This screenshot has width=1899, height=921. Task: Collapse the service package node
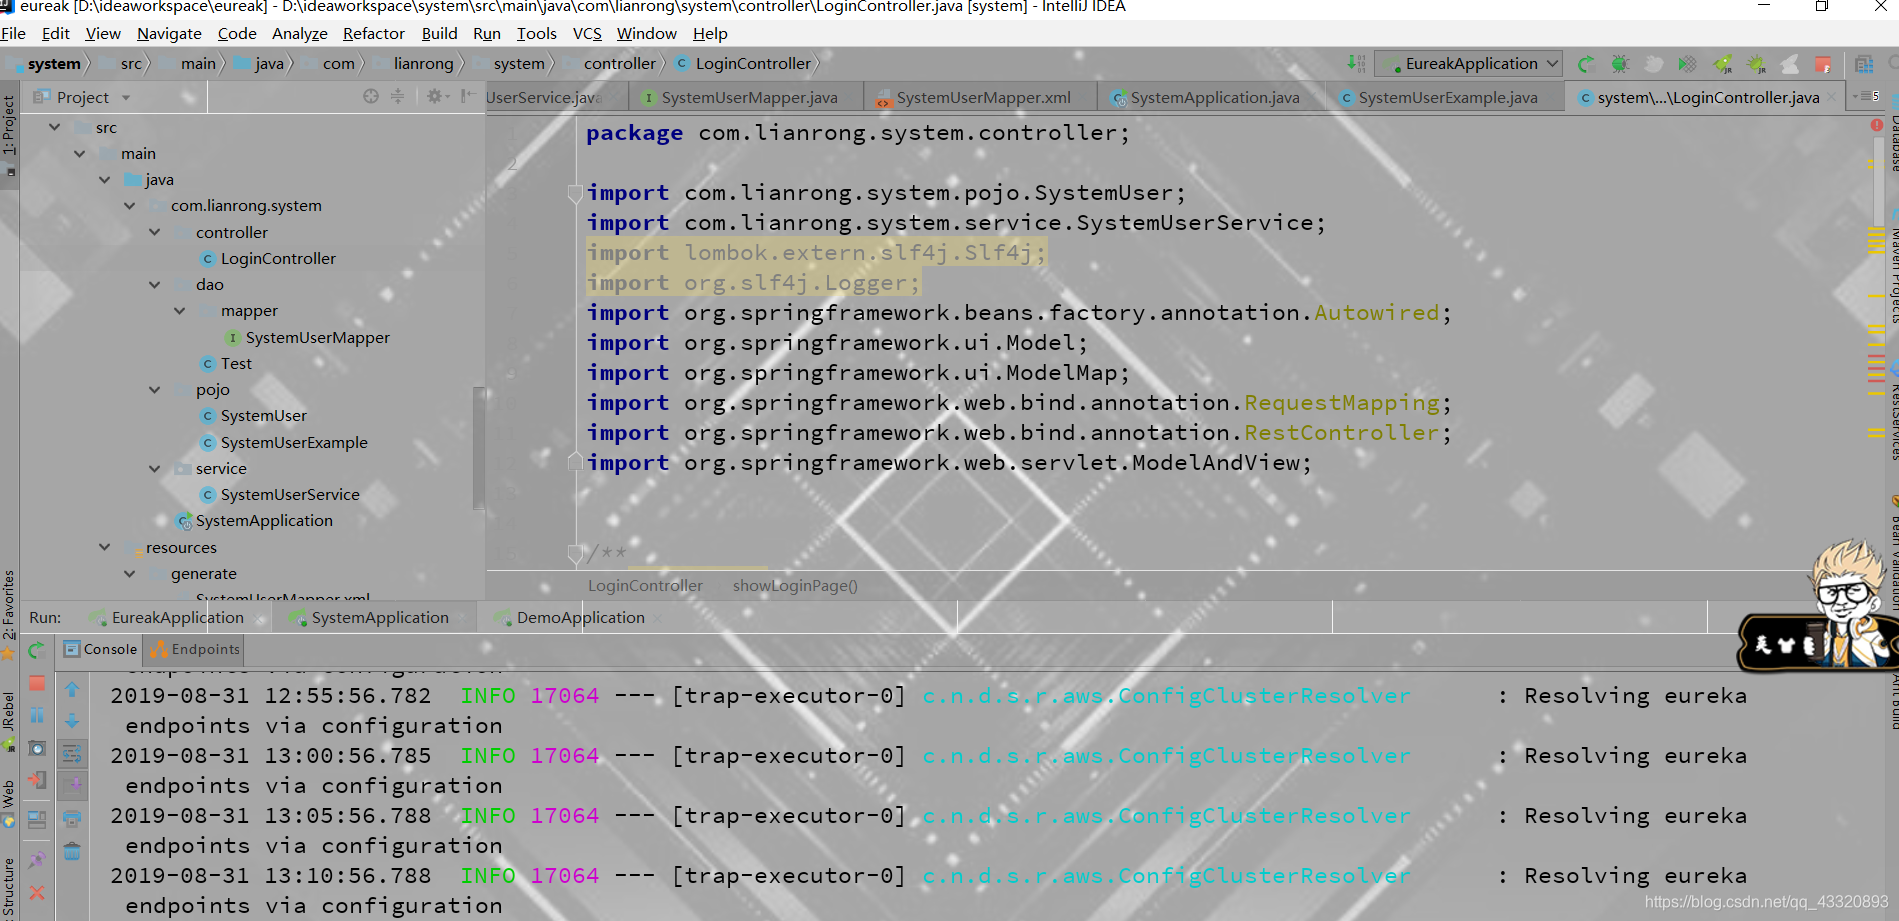pos(155,469)
